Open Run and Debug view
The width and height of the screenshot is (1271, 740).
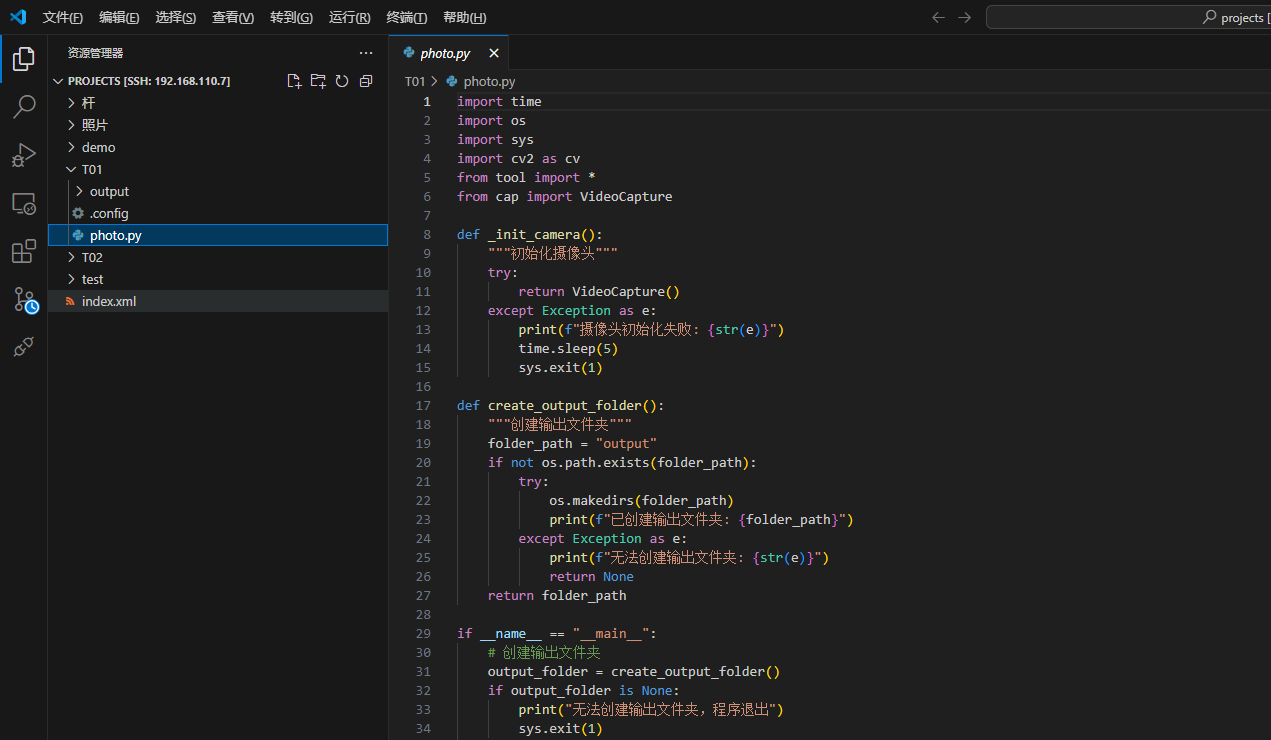[x=24, y=155]
